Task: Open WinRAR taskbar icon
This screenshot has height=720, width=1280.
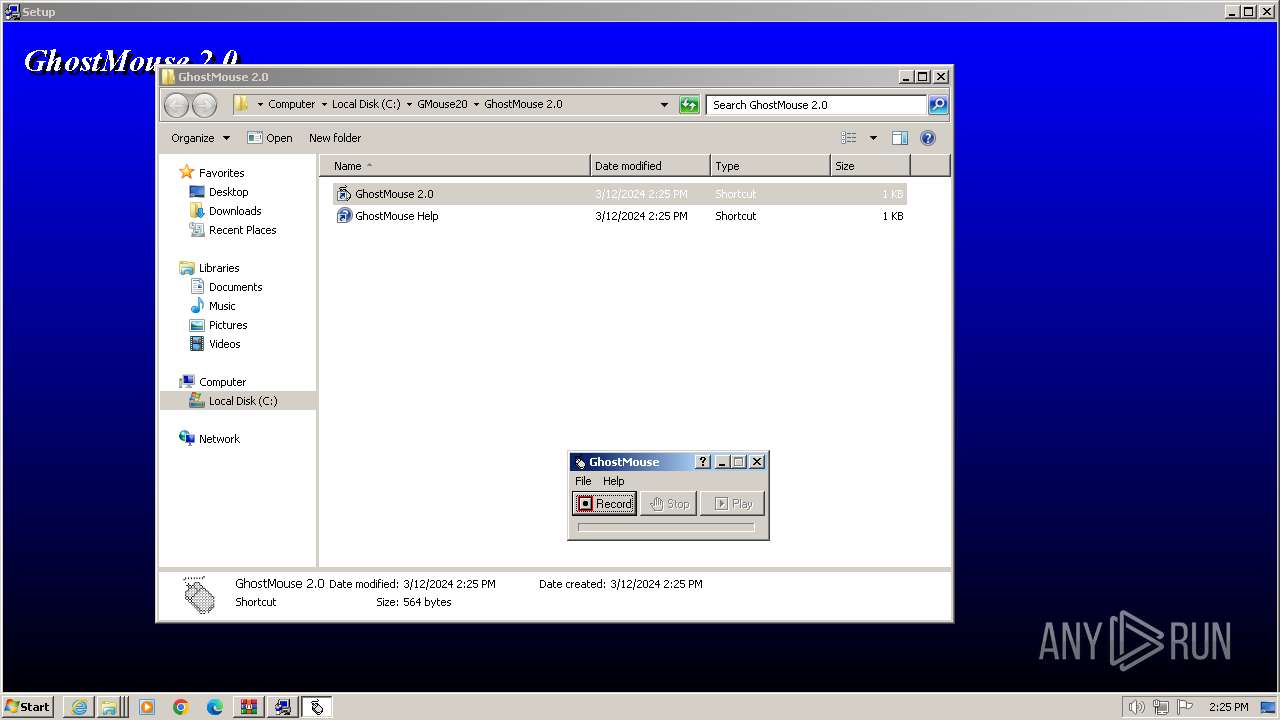Action: [249, 707]
